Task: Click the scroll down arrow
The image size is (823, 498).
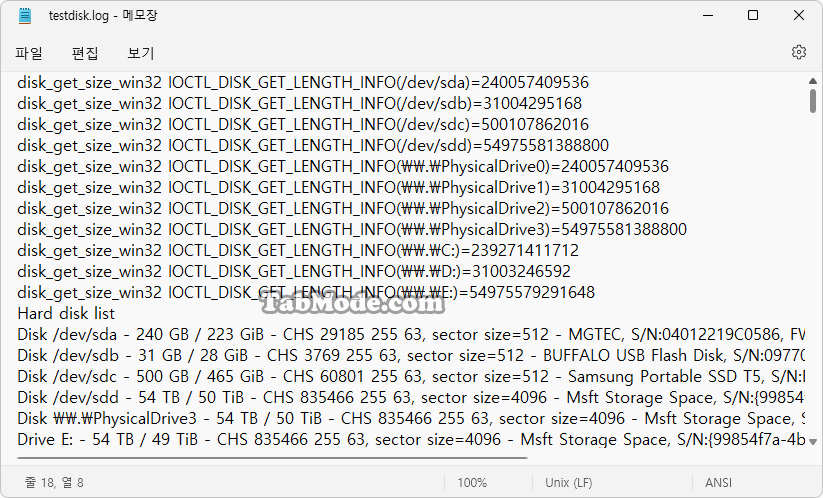Action: (x=813, y=442)
